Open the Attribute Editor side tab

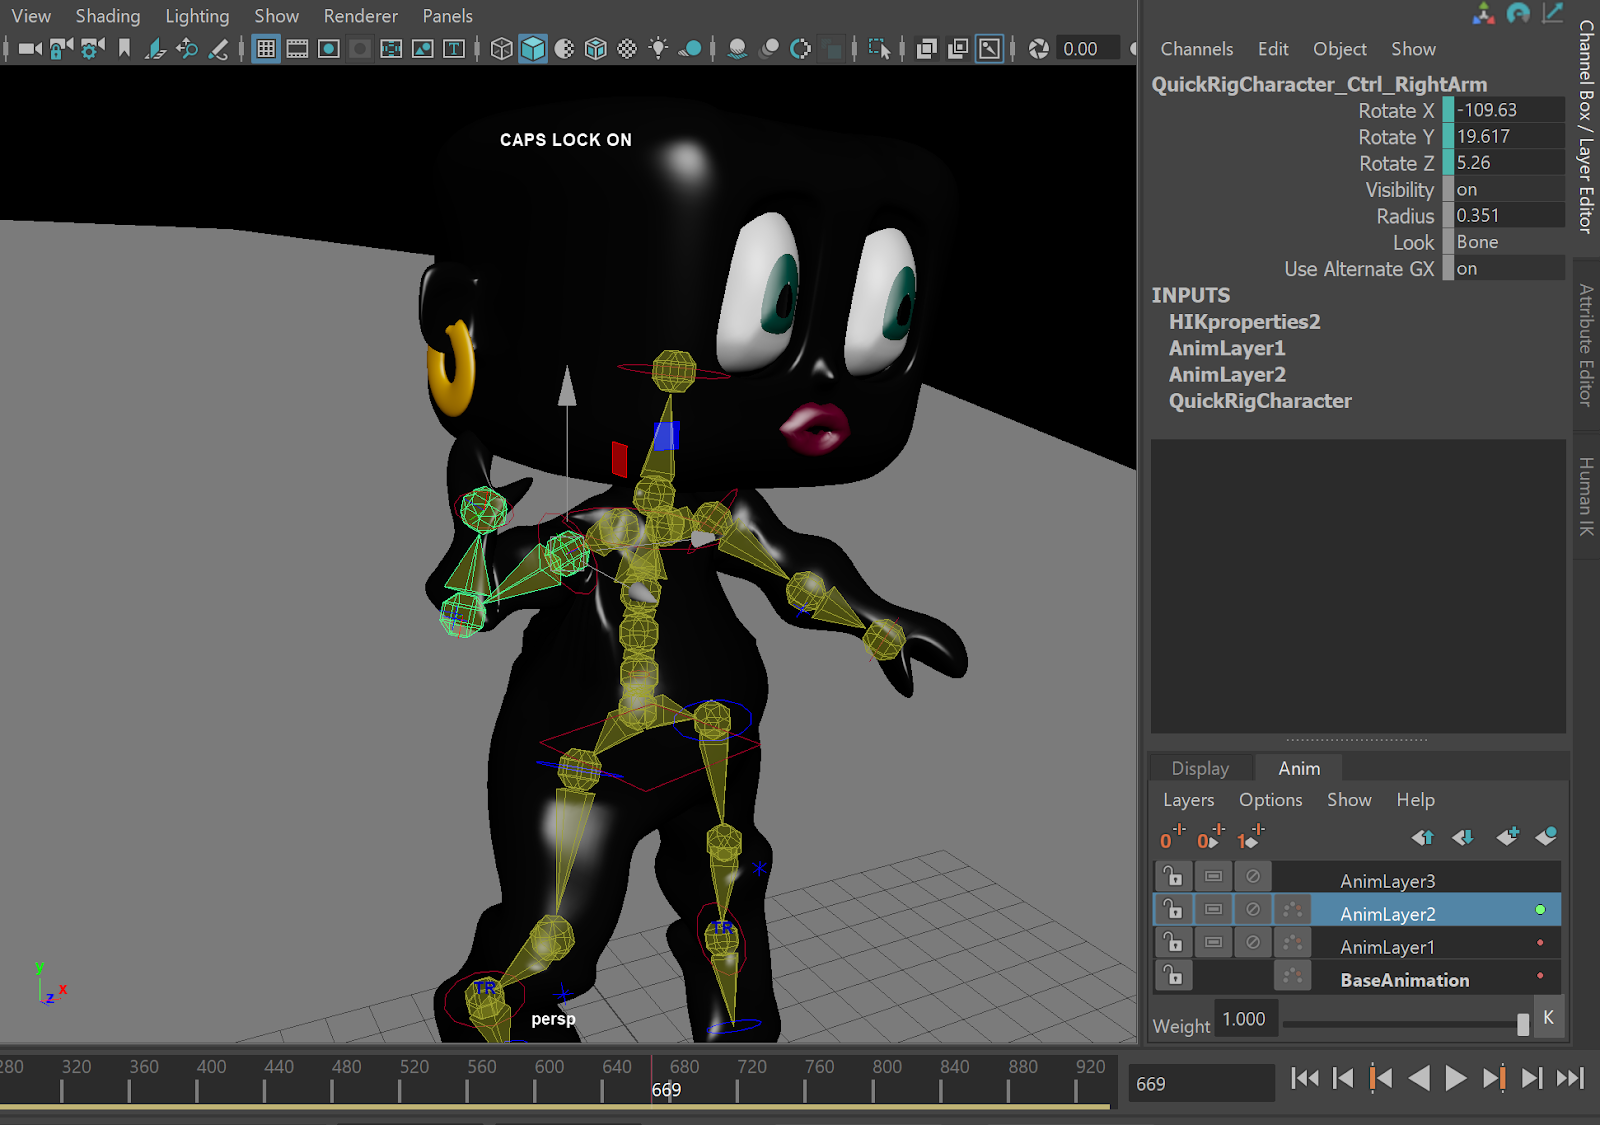(1586, 344)
